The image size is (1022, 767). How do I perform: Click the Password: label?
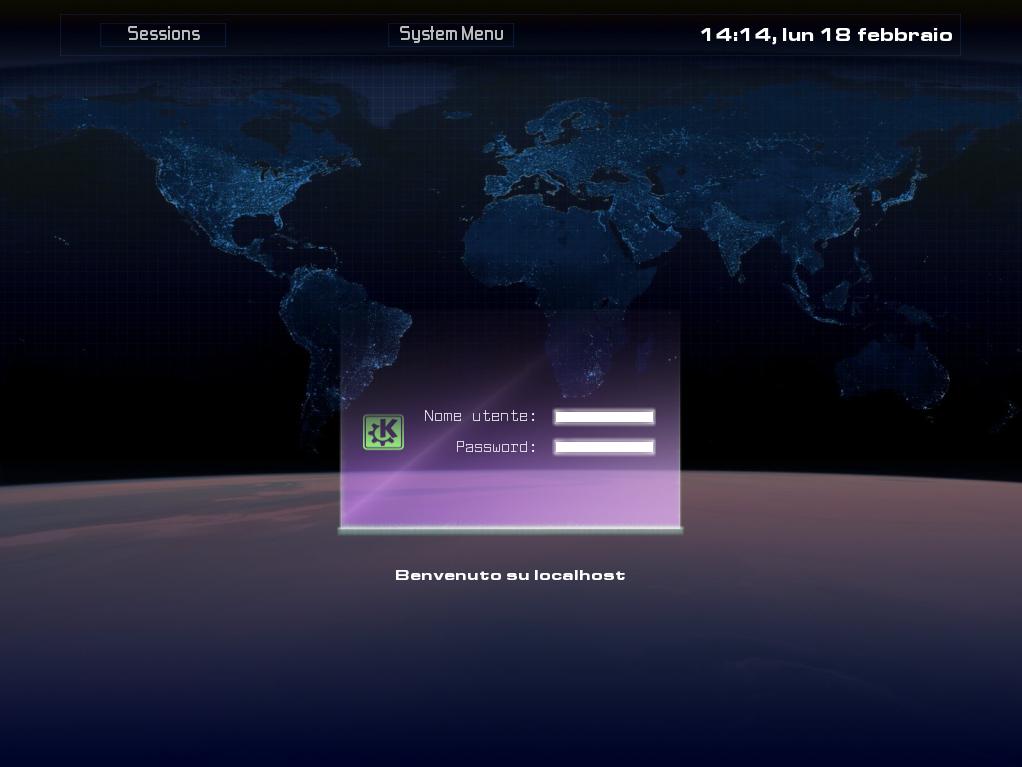[495, 447]
